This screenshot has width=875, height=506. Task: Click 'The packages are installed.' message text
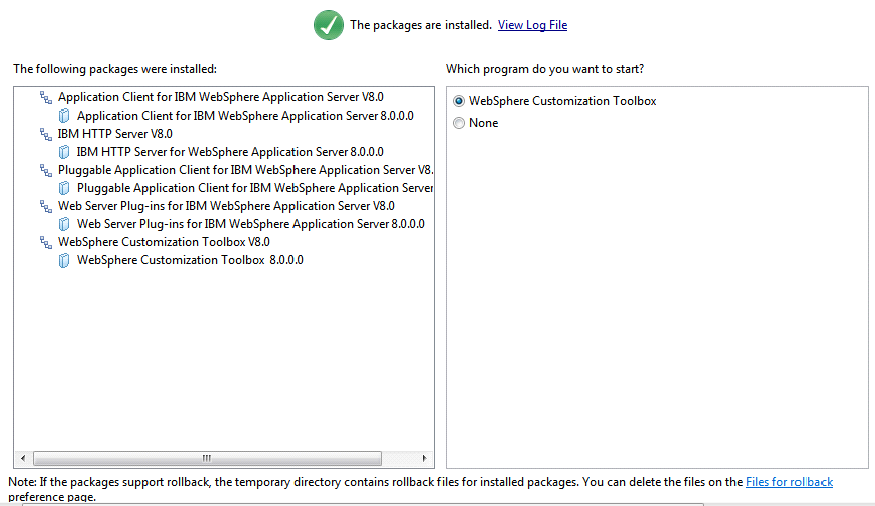pyautogui.click(x=421, y=25)
